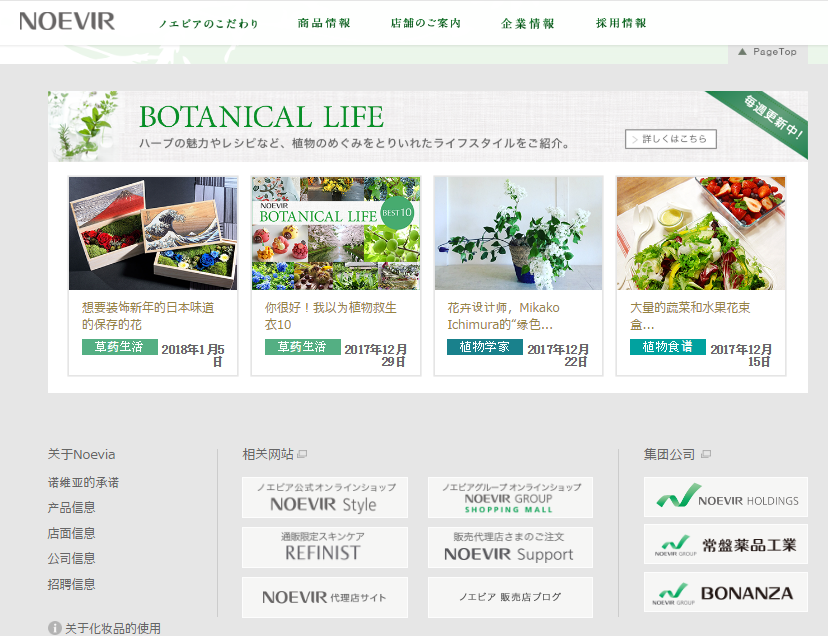
Task: Open the 诺维亚的承诺 footer link
Action: pyautogui.click(x=83, y=482)
